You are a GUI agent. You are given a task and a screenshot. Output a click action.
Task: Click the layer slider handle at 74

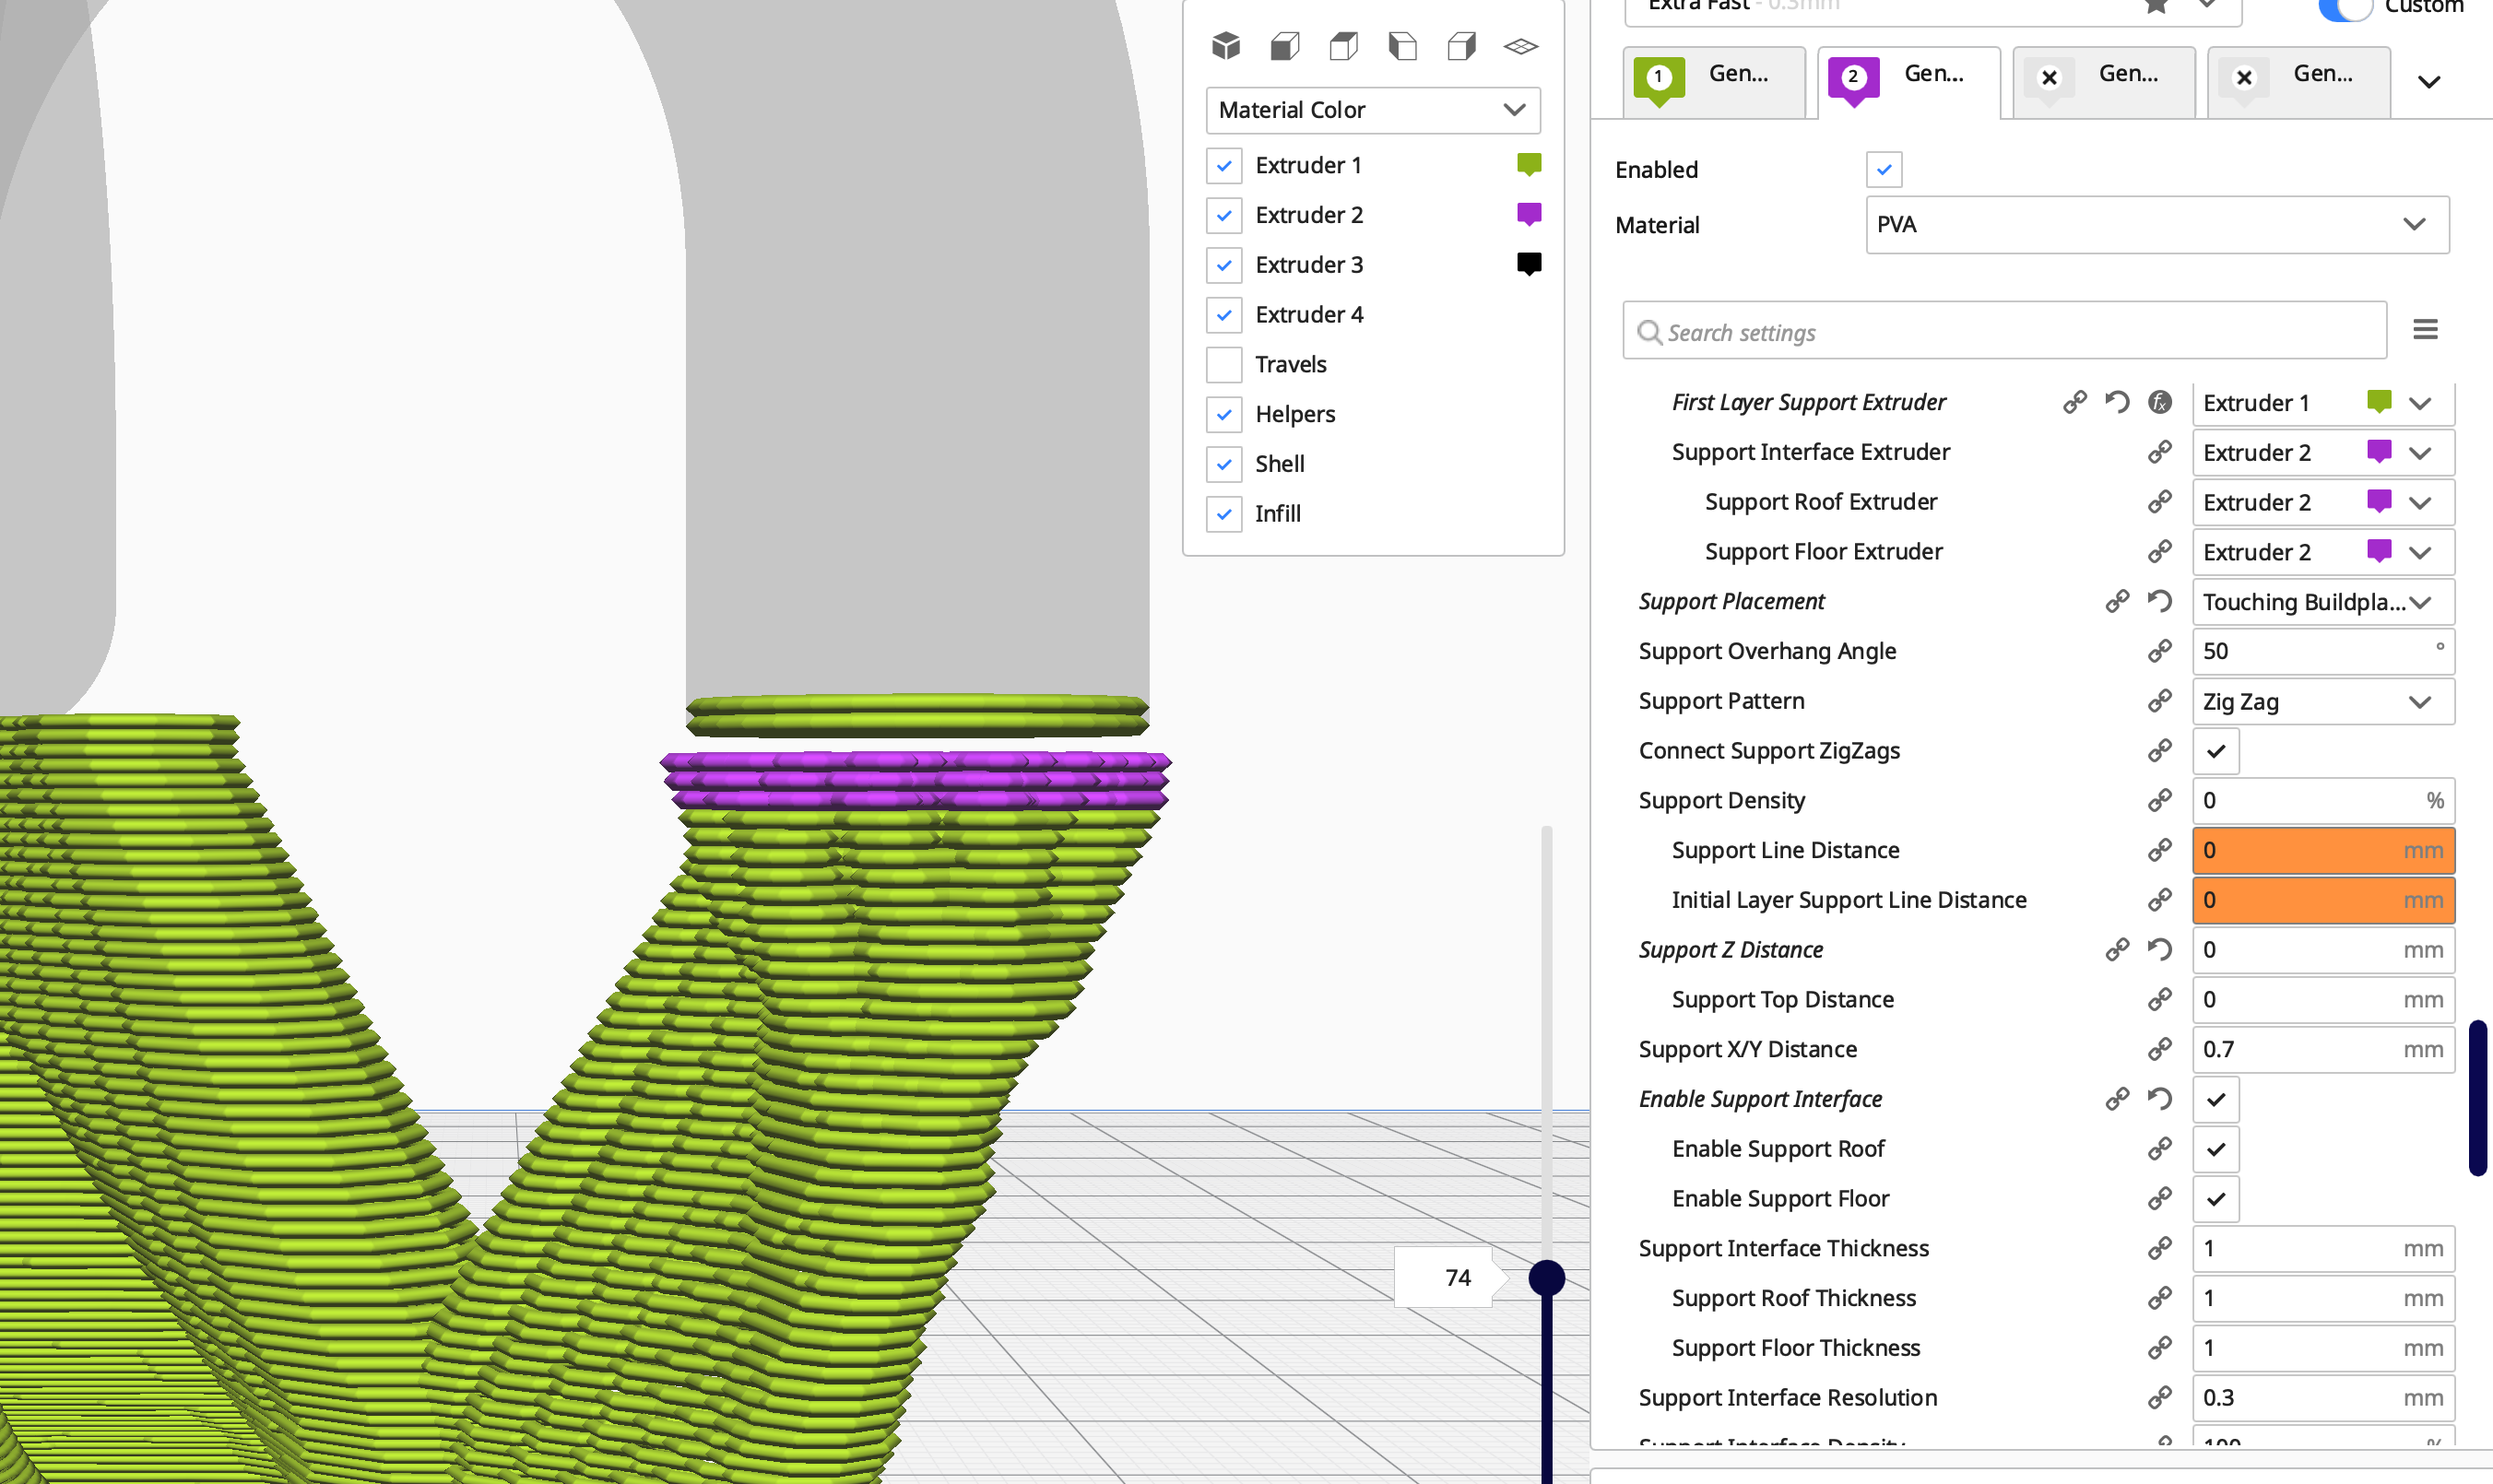[1546, 1277]
